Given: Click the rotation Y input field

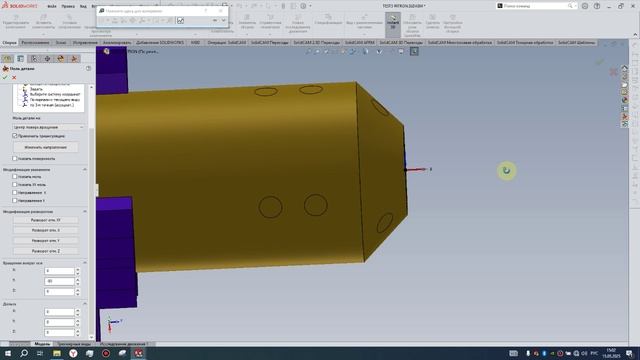Looking at the screenshot, I should point(59,281).
